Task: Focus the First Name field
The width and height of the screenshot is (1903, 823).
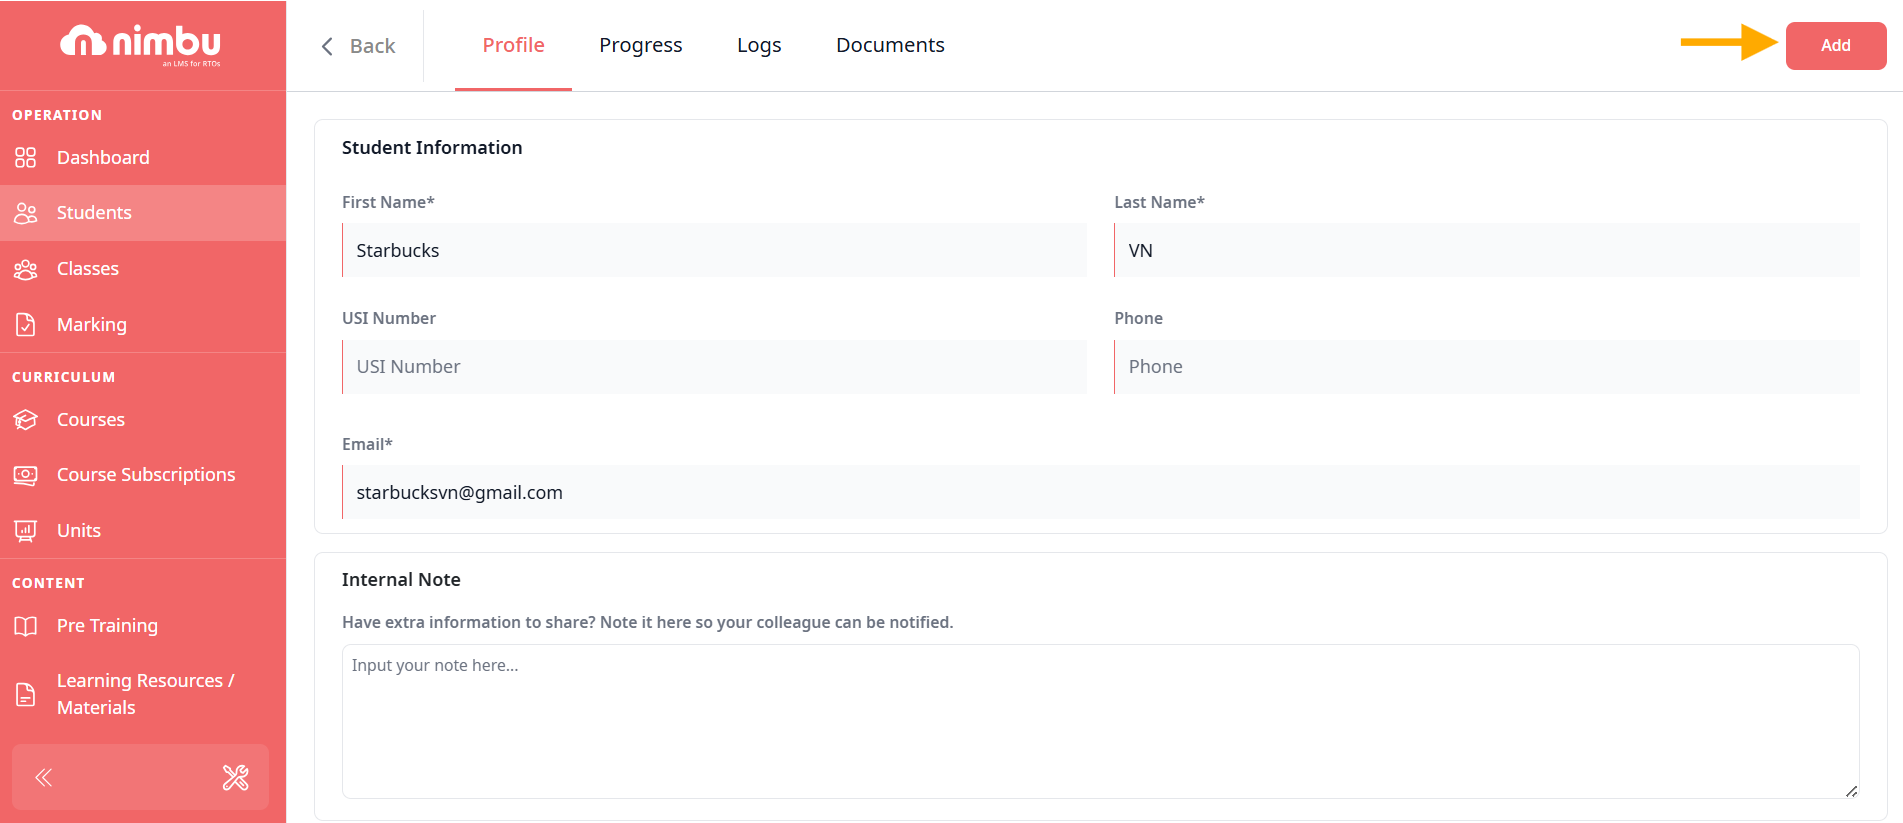Action: coord(714,250)
